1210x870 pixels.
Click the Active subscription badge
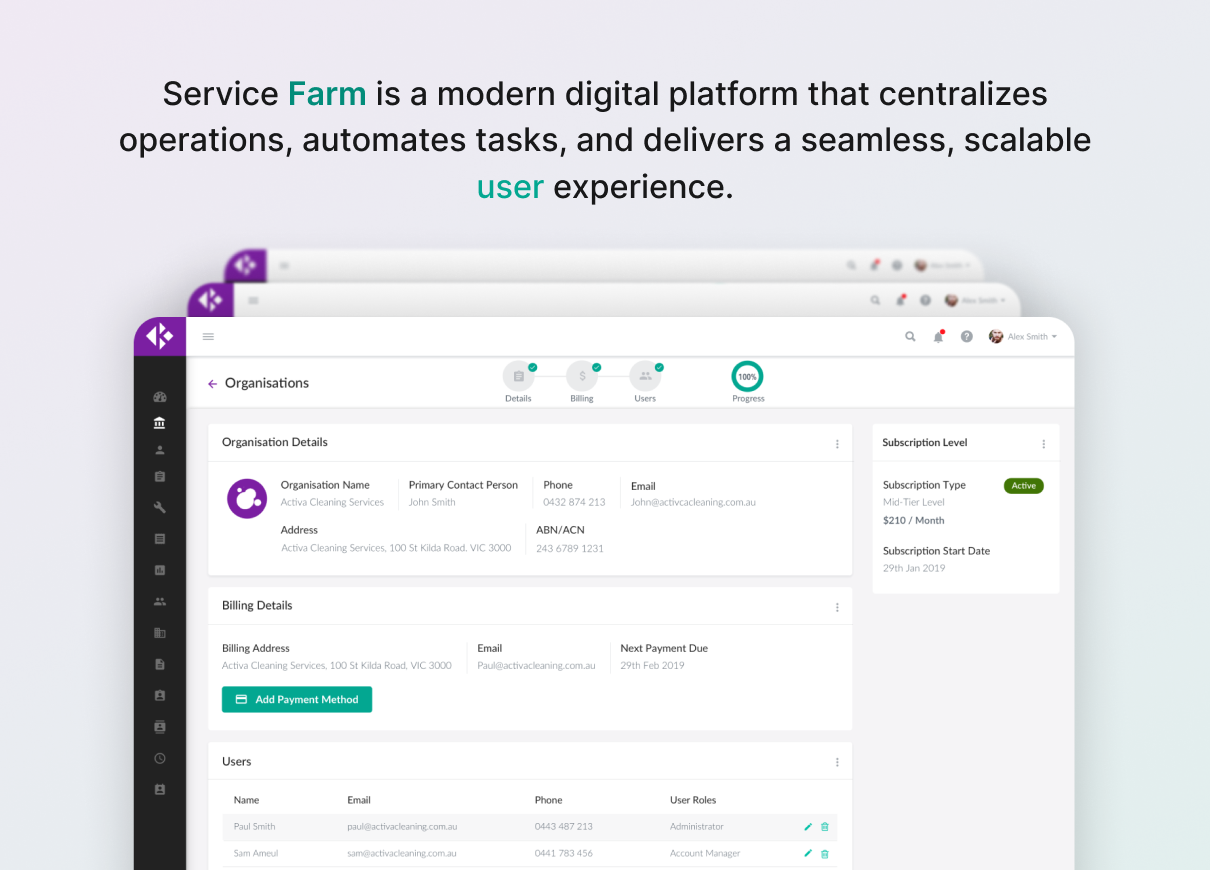click(1023, 486)
